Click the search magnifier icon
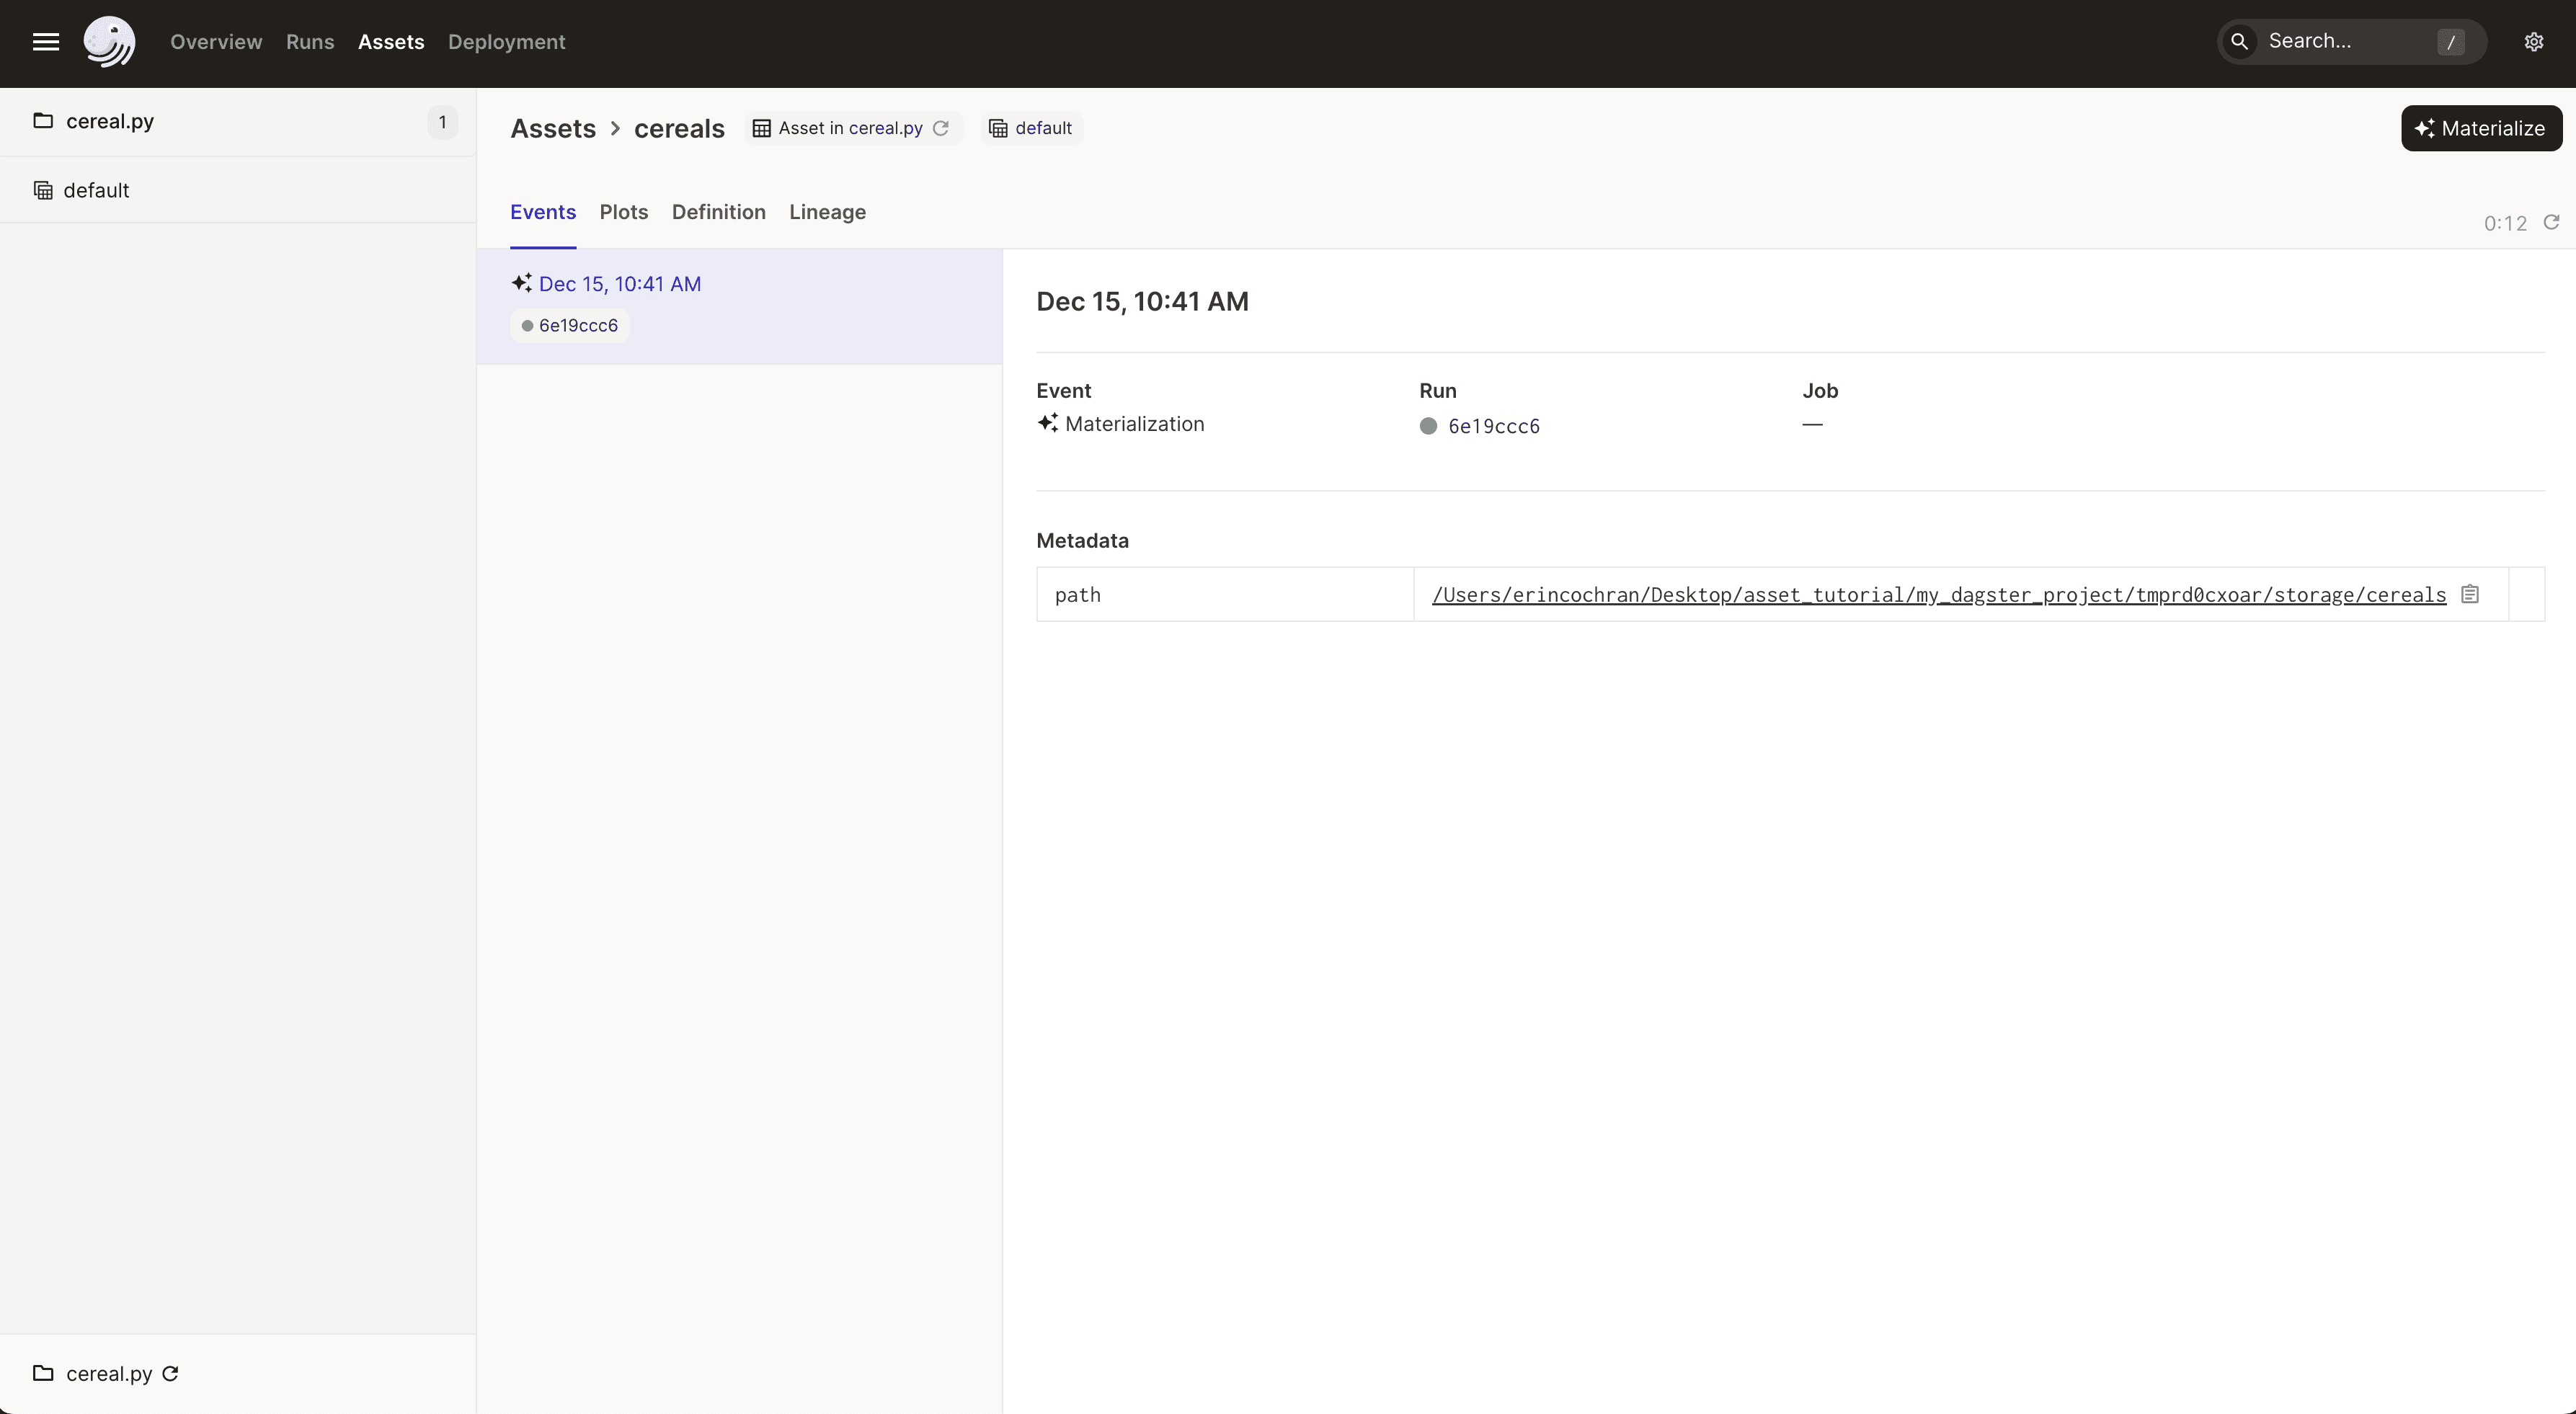Image resolution: width=2576 pixels, height=1414 pixels. tap(2240, 42)
